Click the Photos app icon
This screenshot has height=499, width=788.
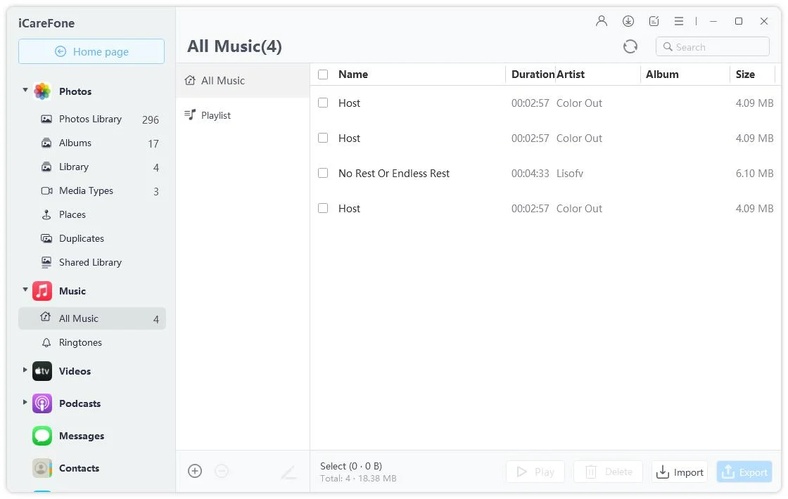click(42, 91)
